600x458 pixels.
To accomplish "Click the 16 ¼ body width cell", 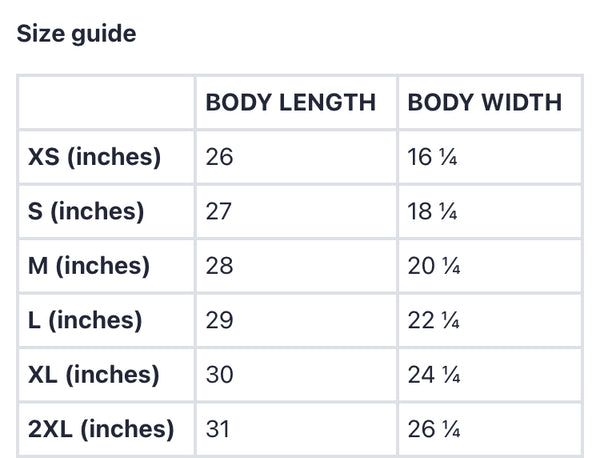I will point(433,157).
